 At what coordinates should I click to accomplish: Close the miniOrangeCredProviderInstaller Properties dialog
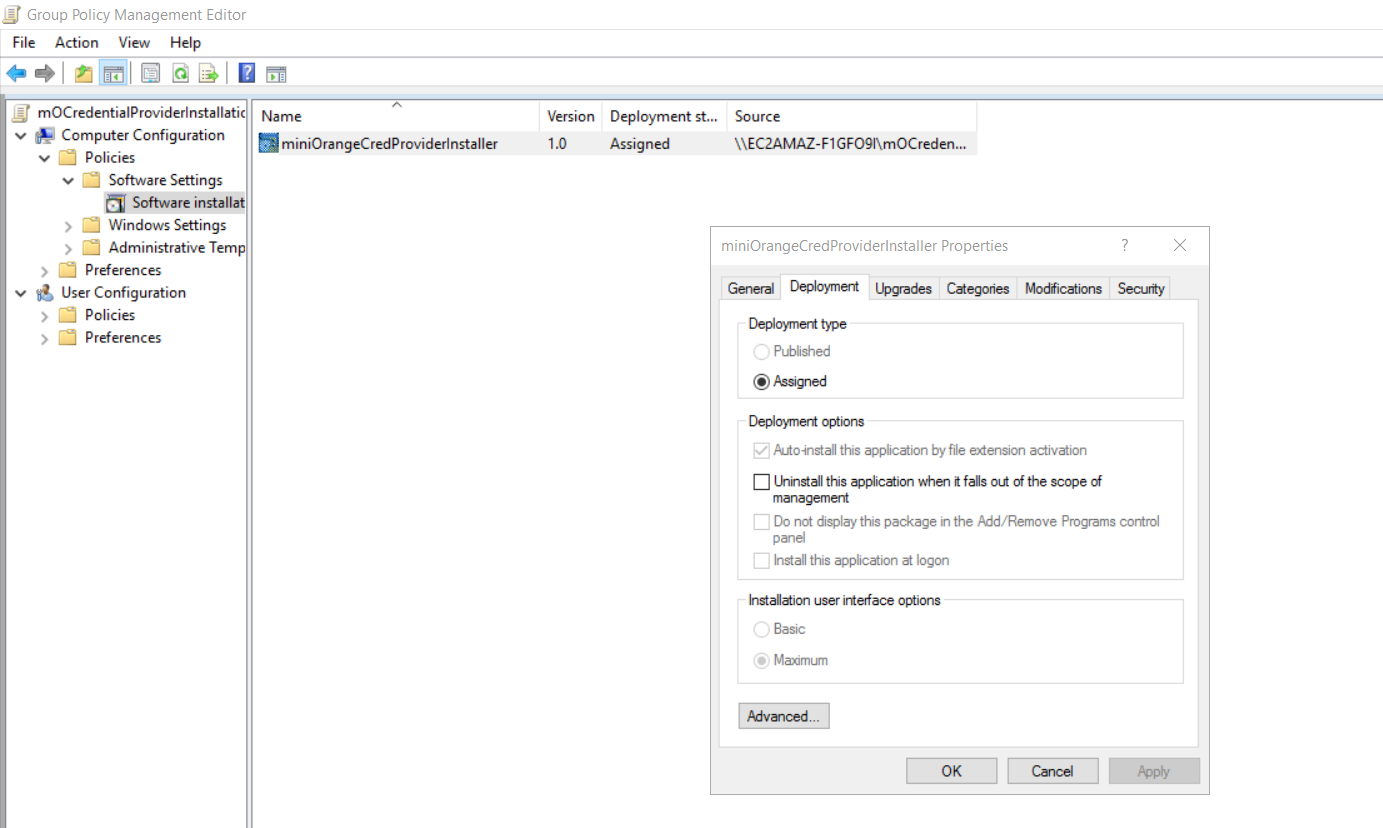(1180, 245)
